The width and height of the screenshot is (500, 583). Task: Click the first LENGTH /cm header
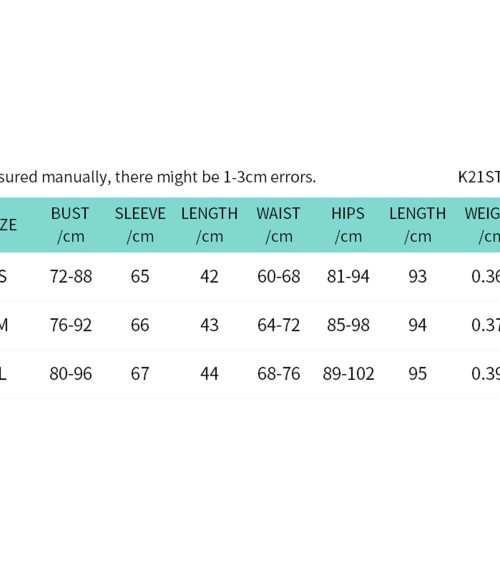click(x=209, y=225)
